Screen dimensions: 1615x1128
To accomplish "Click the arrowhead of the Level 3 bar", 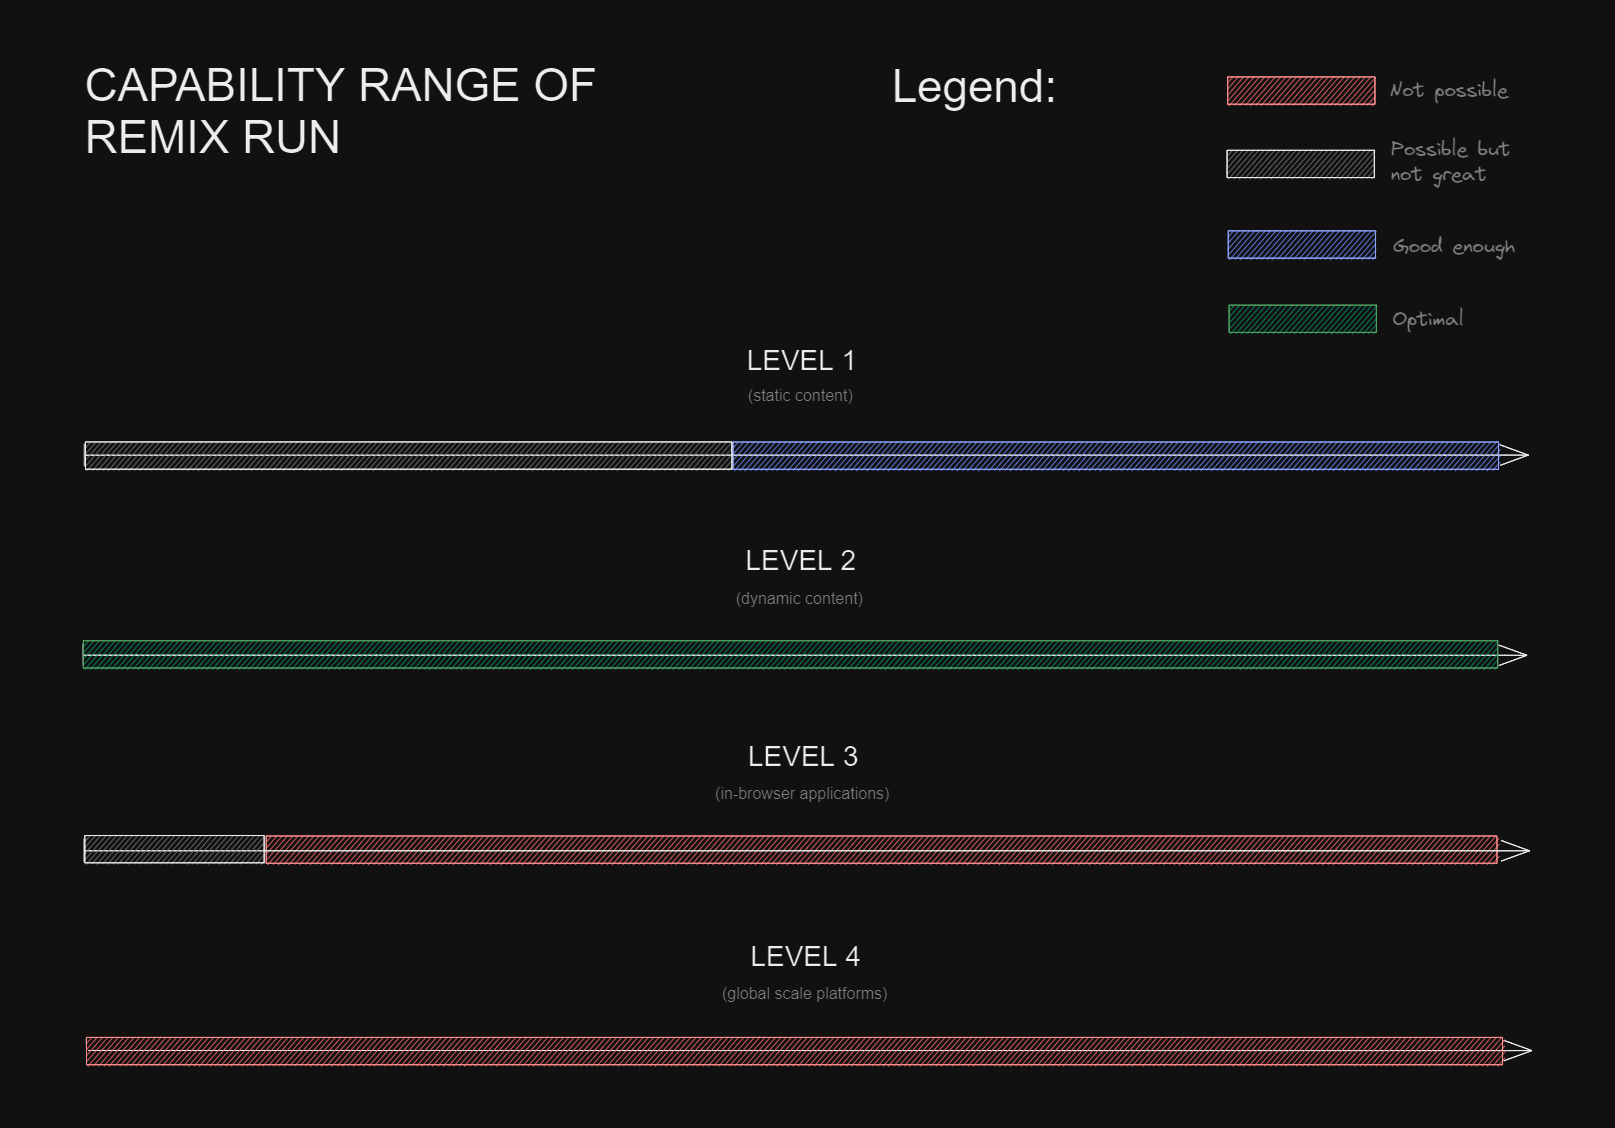I will click(x=1514, y=851).
